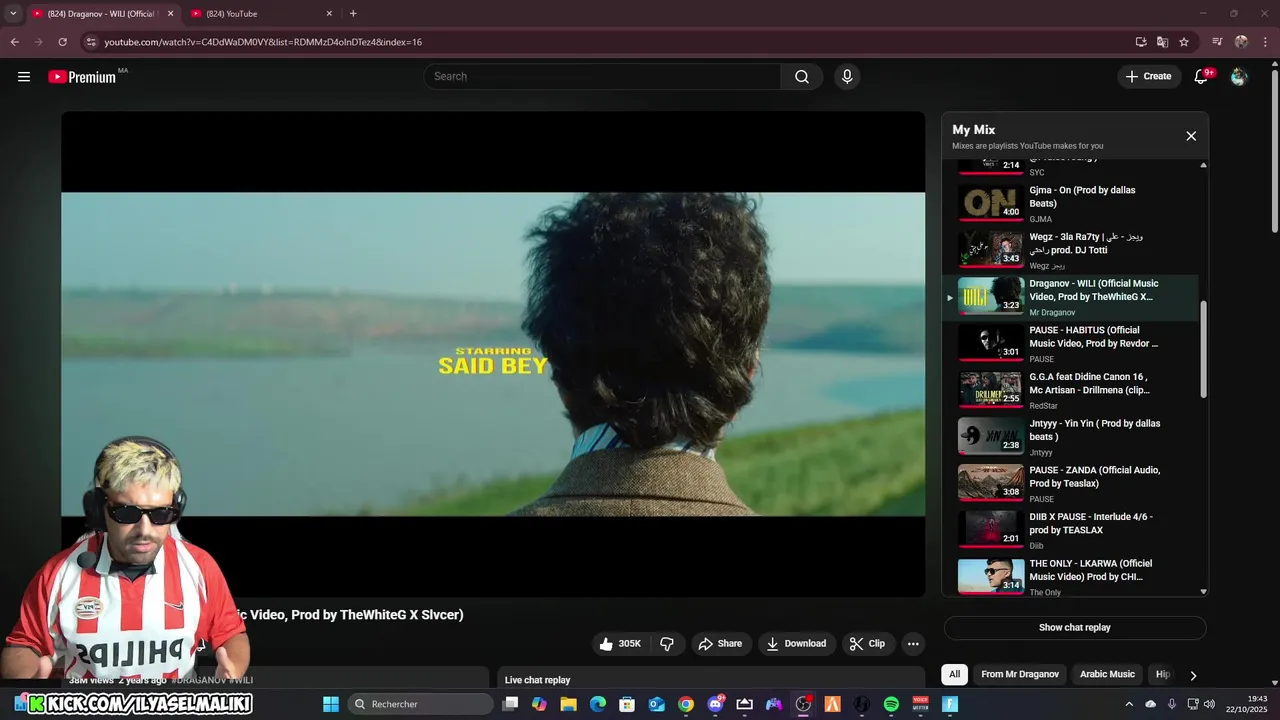Screen dimensions: 1280x720
Task: Open the YouTube account avatar menu
Action: [x=1239, y=77]
